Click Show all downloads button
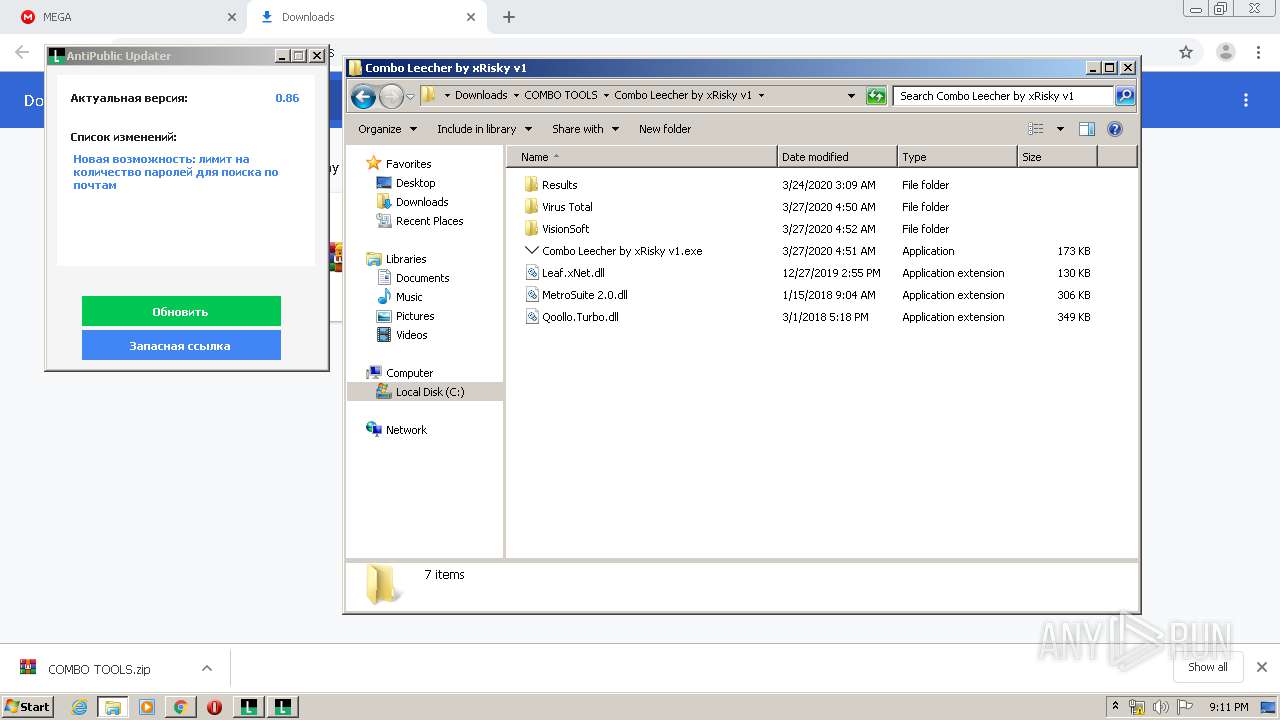Image resolution: width=1280 pixels, height=720 pixels. point(1207,667)
